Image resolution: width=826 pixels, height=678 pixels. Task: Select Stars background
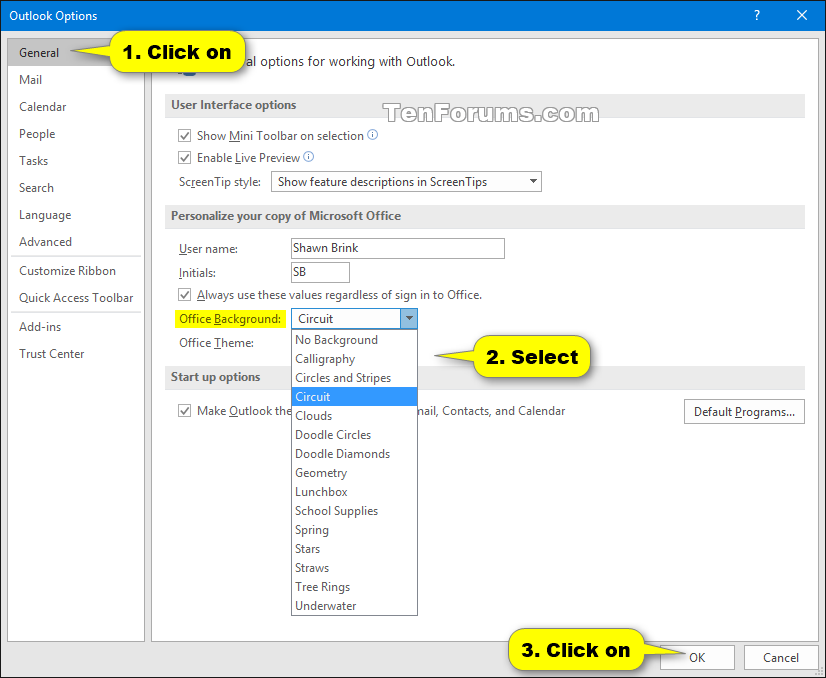coord(354,549)
